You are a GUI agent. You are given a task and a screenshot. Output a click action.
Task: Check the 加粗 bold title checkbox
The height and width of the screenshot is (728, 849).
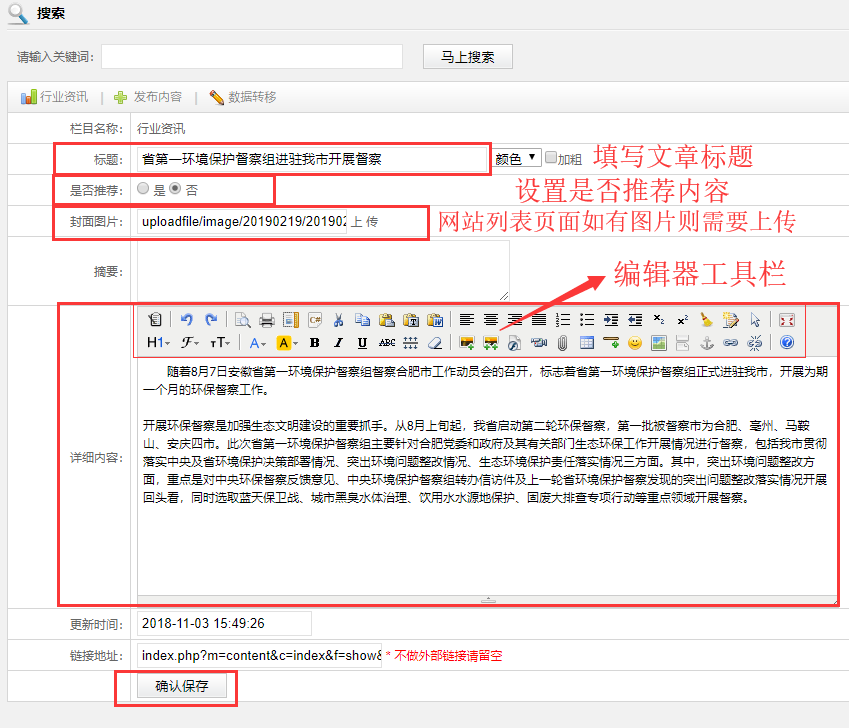(x=550, y=158)
